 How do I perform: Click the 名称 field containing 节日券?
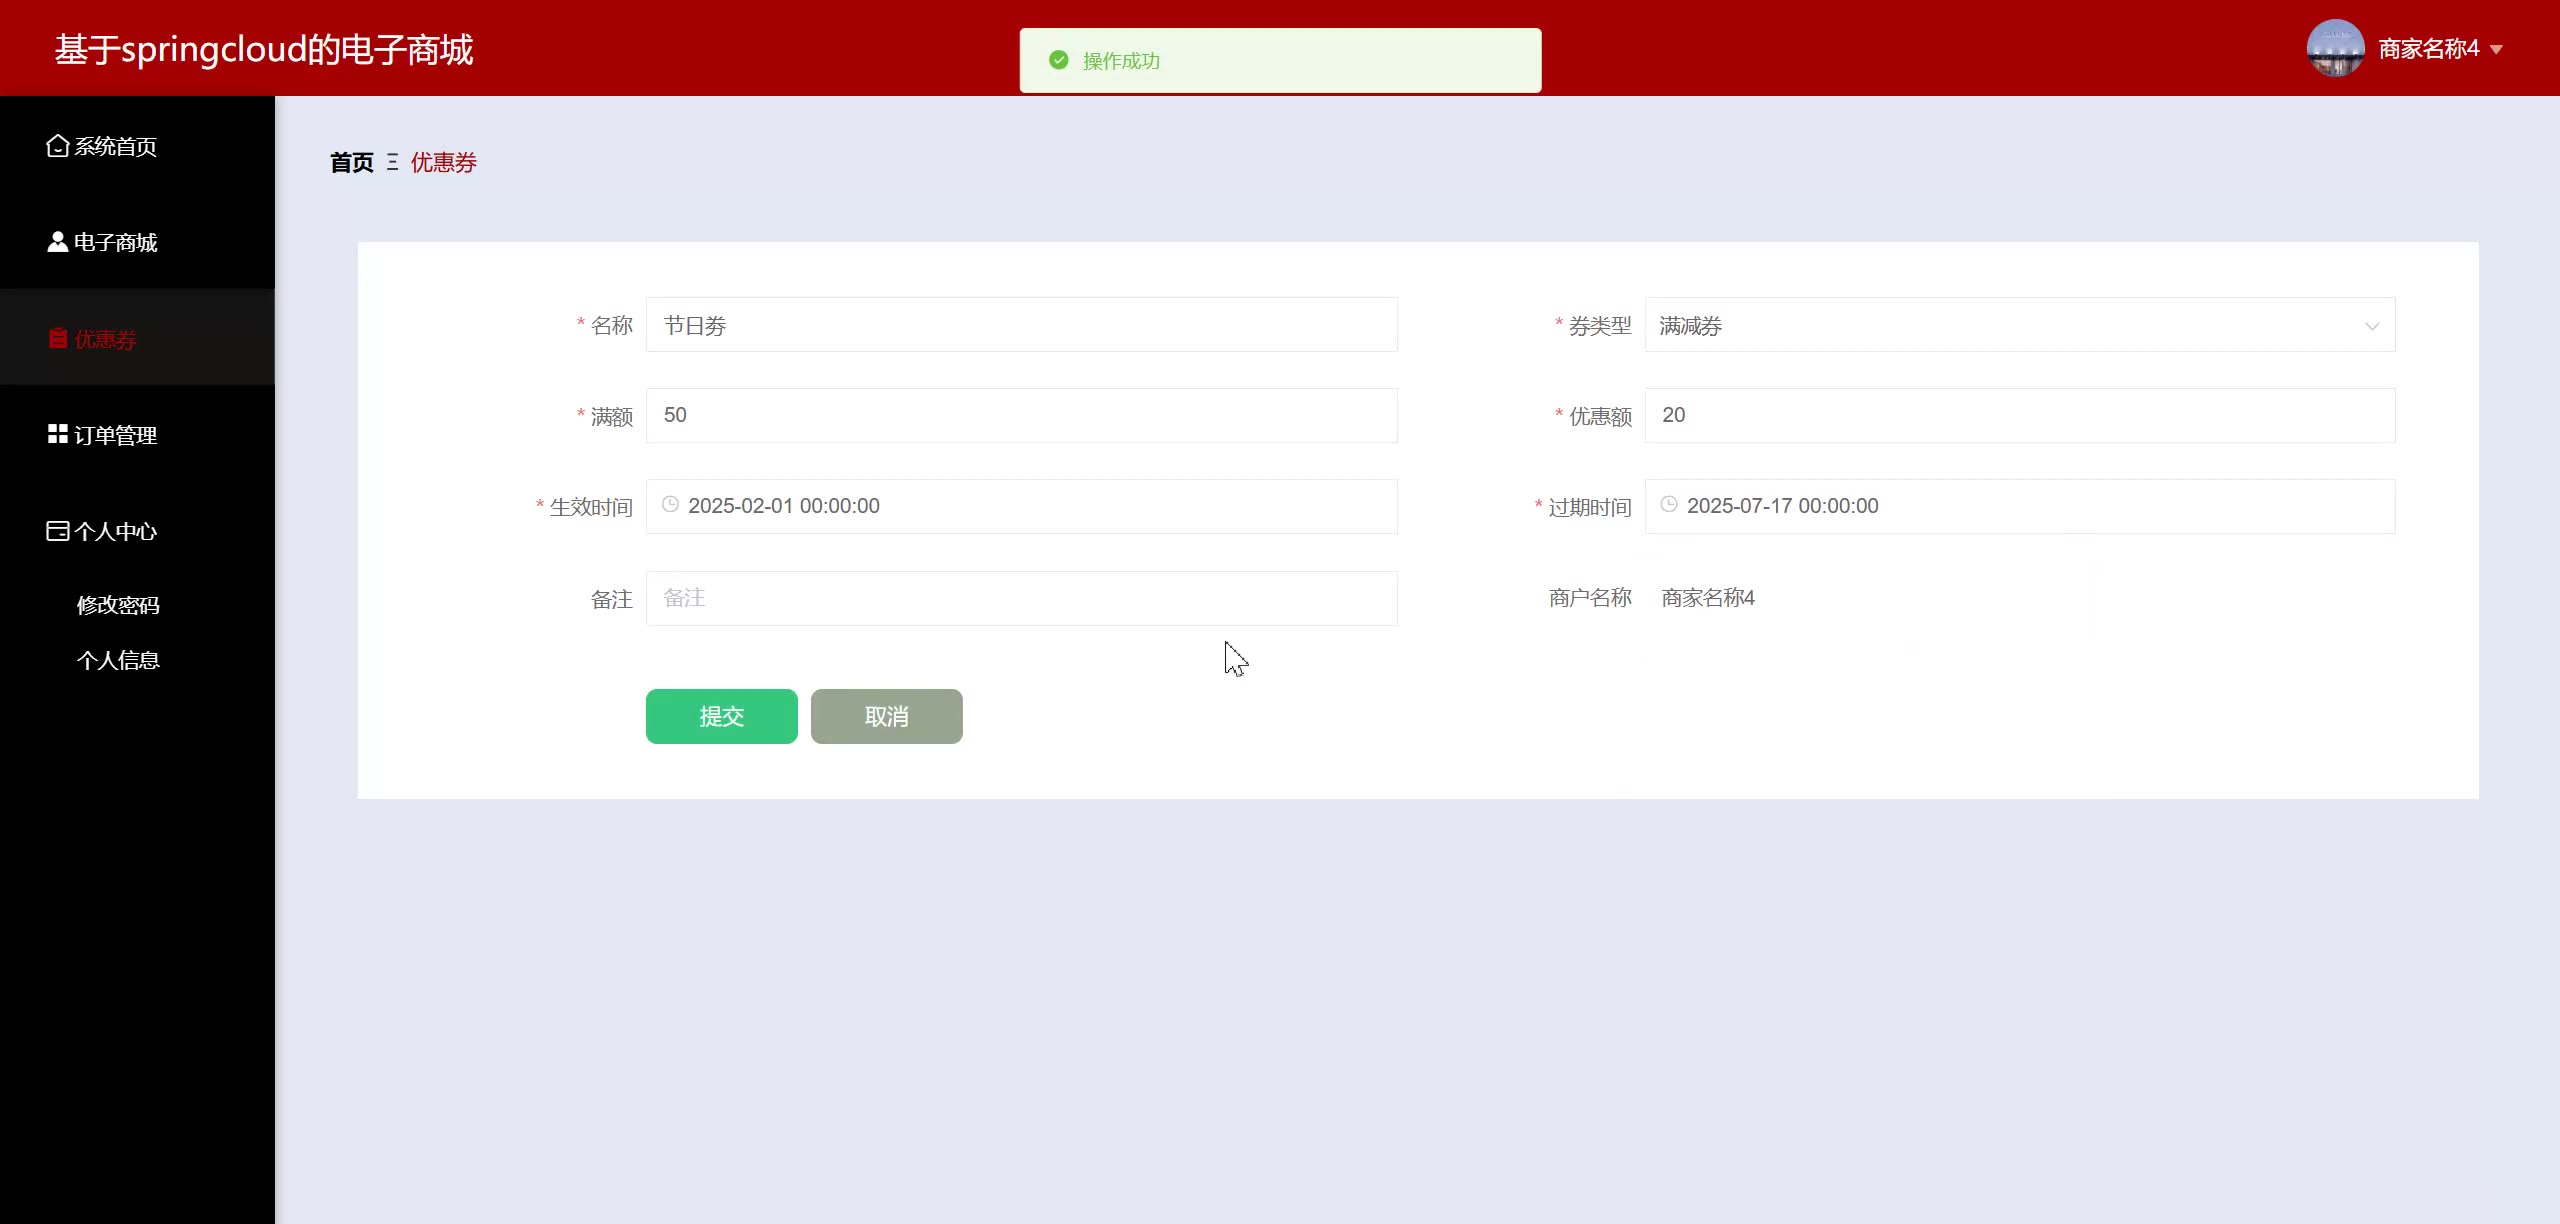pos(1021,325)
